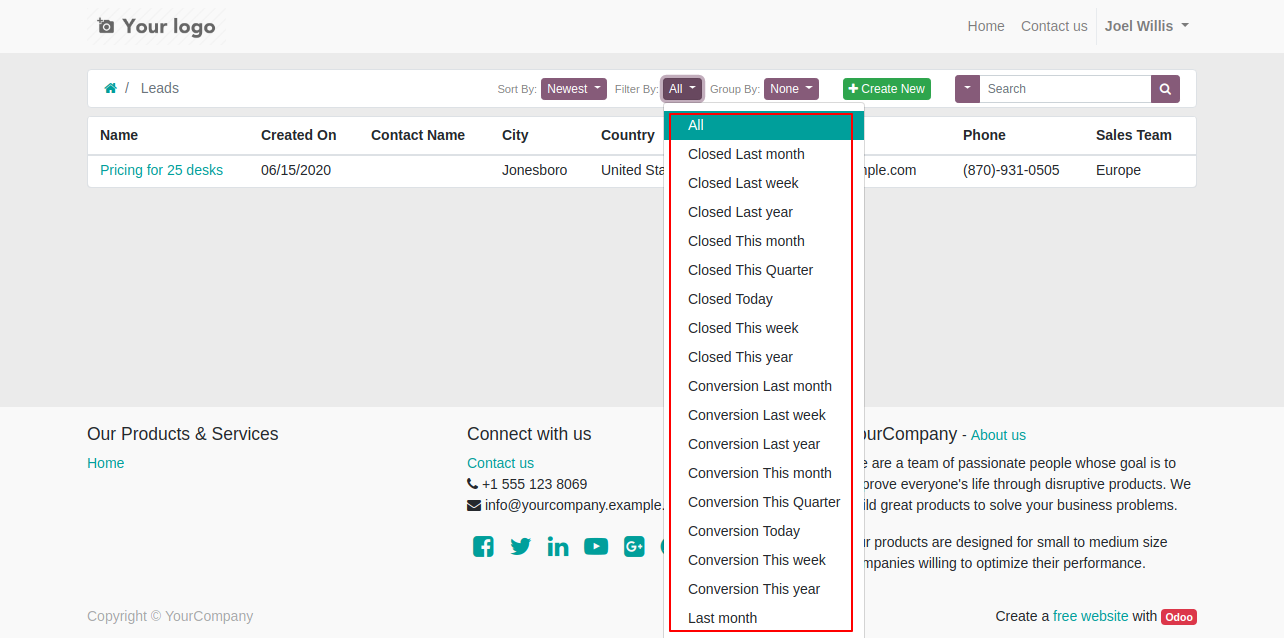
Task: Open the Pricing for 25 desks lead
Action: (x=162, y=170)
